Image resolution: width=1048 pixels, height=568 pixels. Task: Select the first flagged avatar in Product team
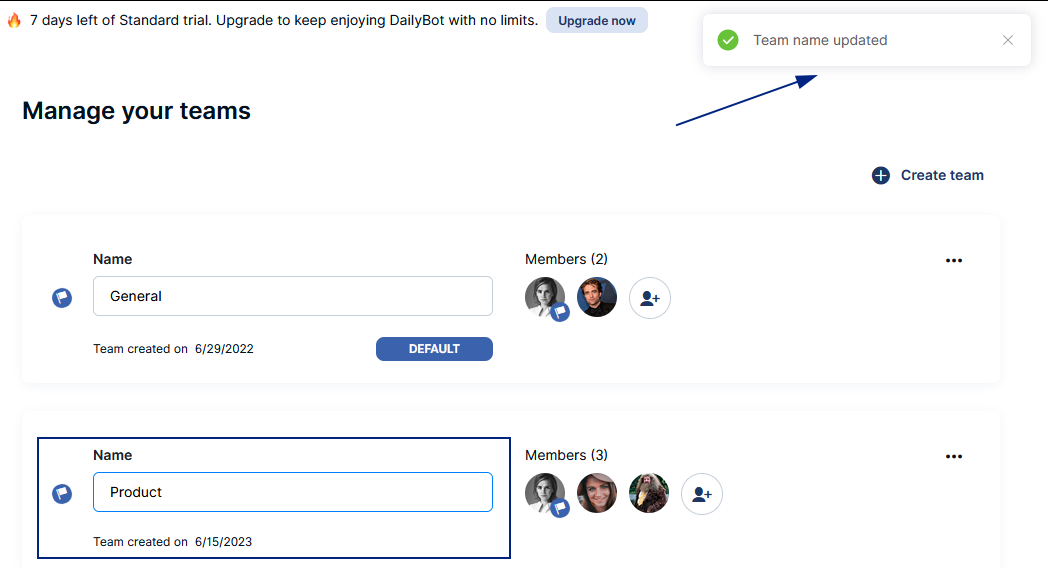point(545,493)
